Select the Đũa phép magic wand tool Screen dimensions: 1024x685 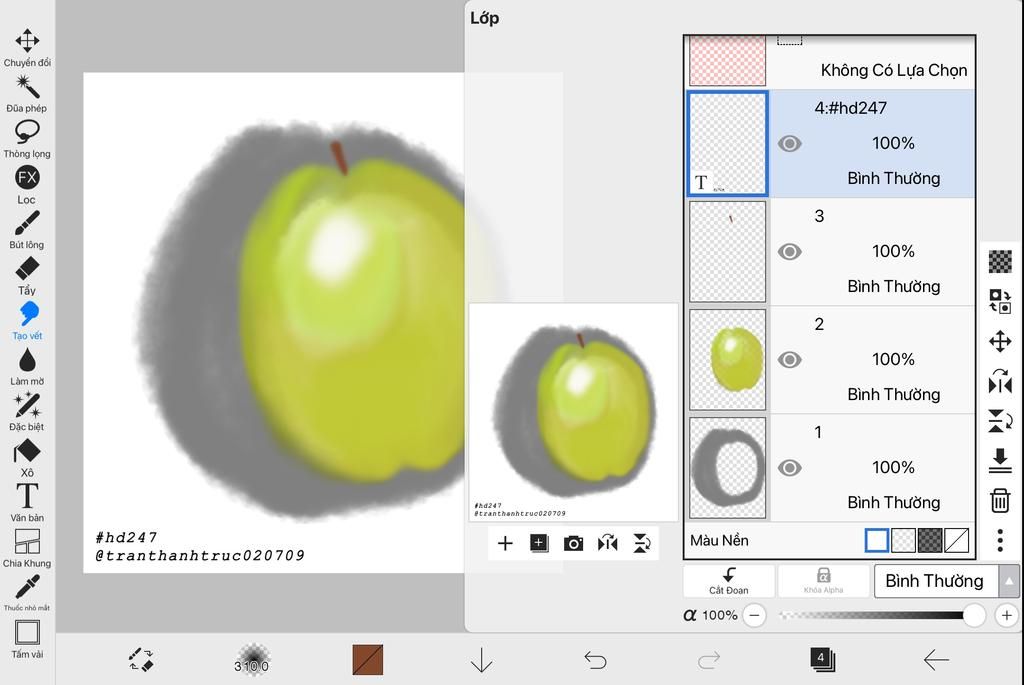click(27, 93)
